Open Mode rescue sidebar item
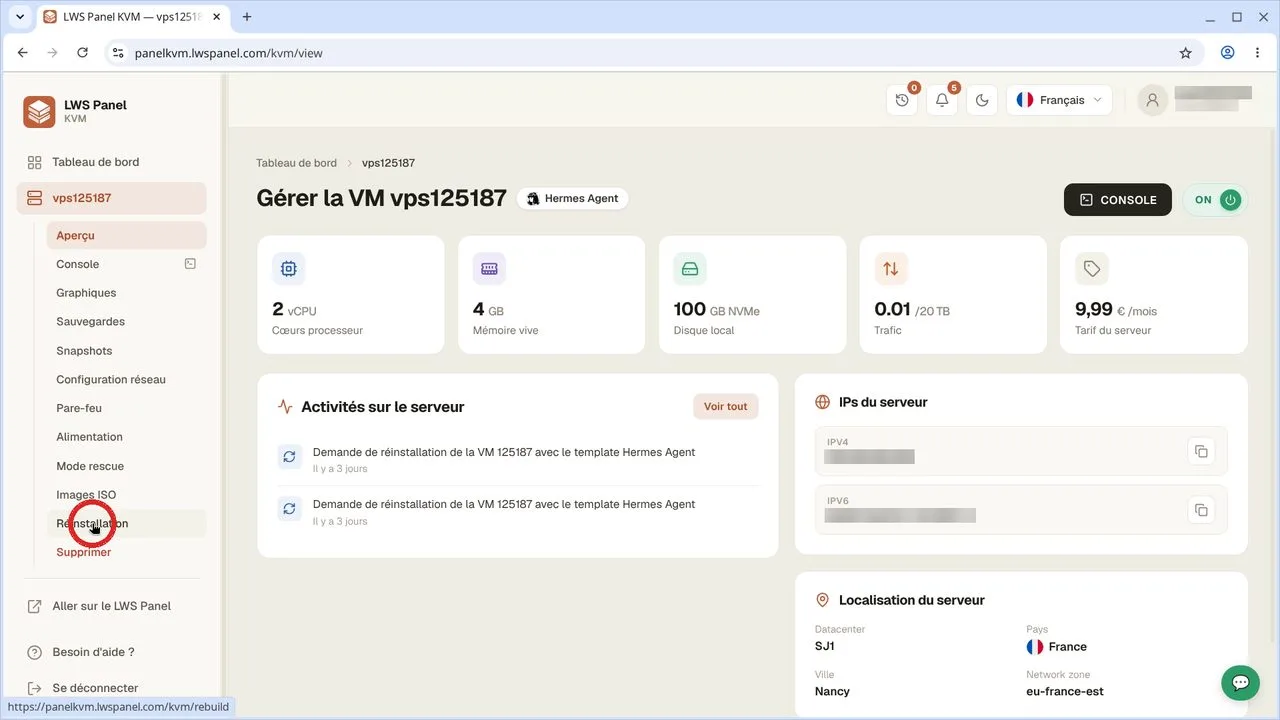1280x720 pixels. [126, 466]
